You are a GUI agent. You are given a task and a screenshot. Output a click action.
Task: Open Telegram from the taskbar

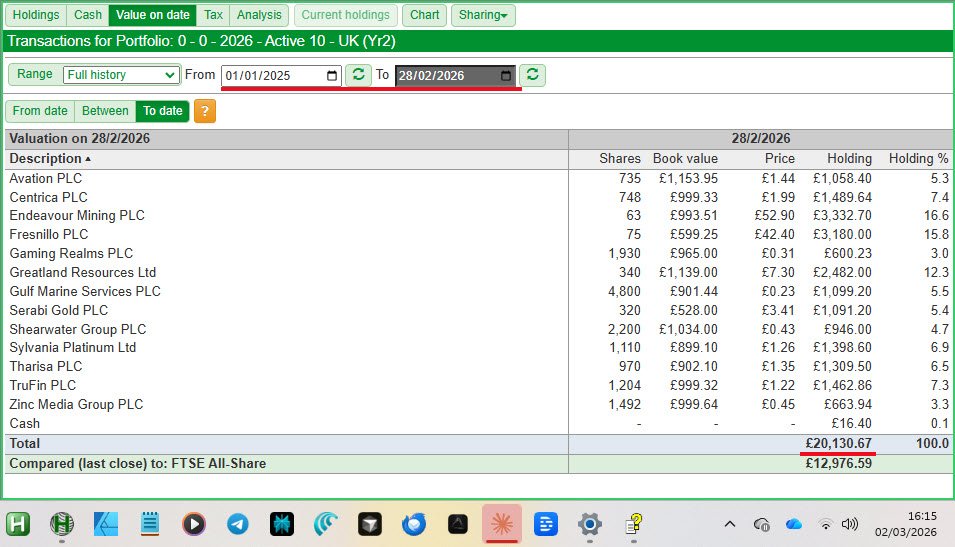tap(238, 523)
